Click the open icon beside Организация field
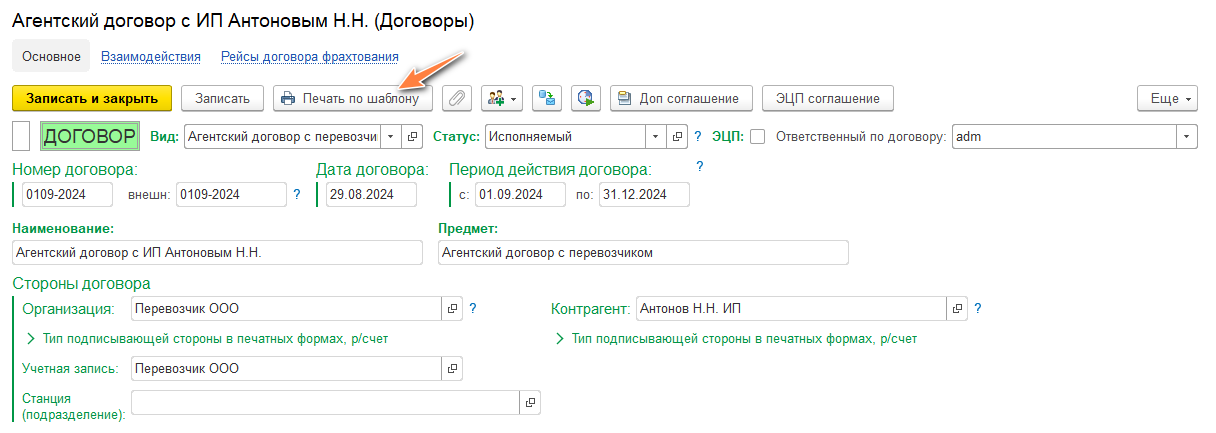 click(x=452, y=309)
